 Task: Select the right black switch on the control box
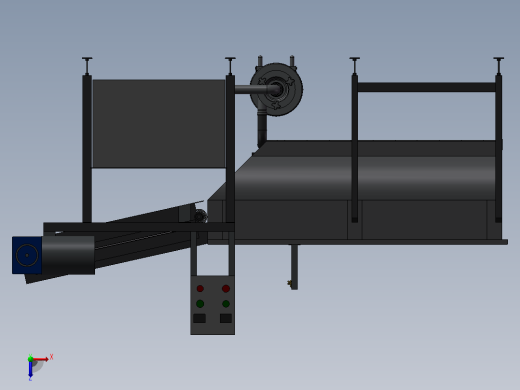click(226, 318)
